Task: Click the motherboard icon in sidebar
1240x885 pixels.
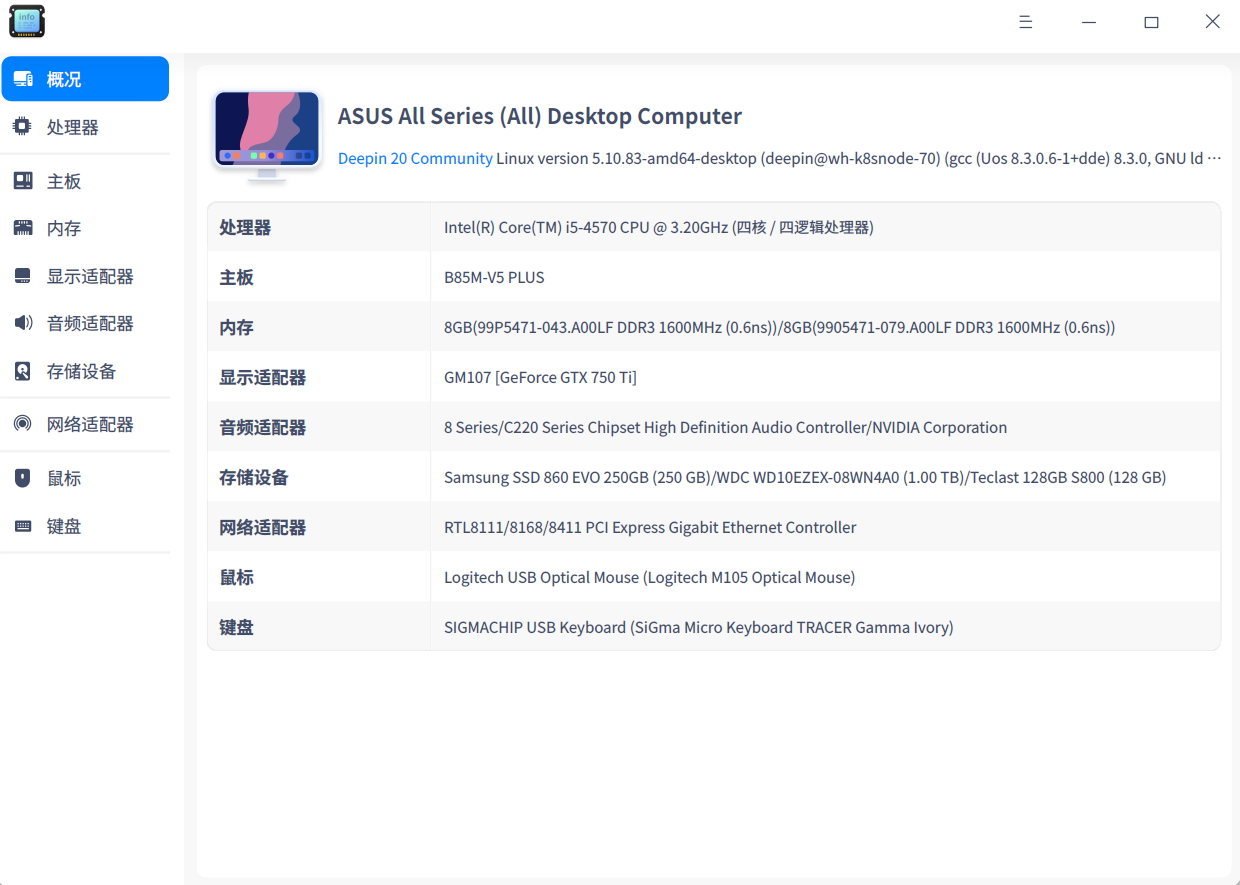Action: tap(22, 181)
